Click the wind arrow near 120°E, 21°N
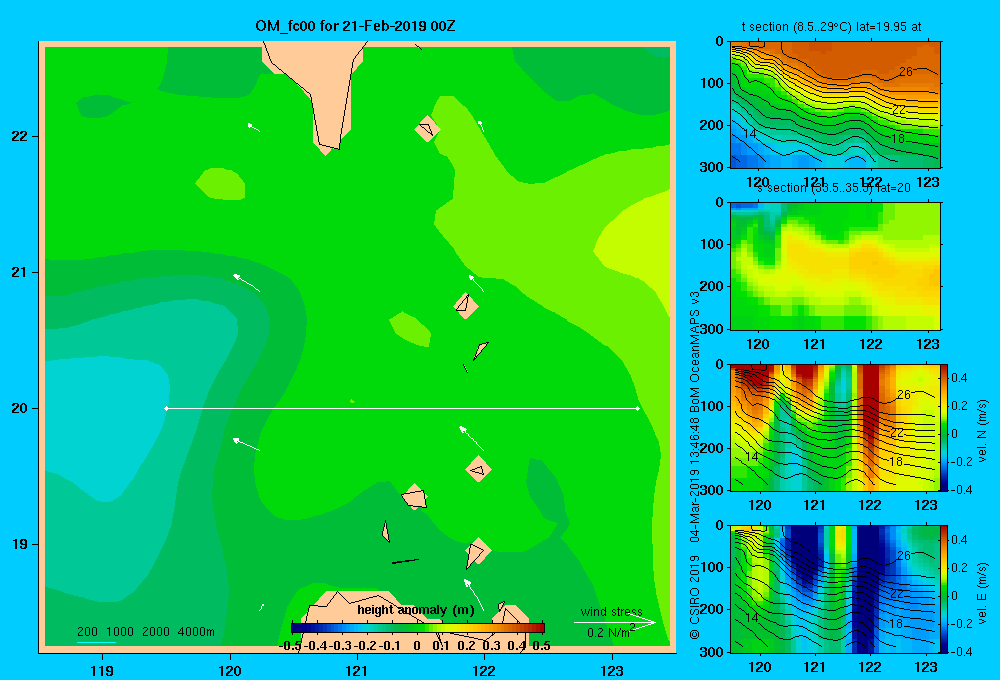This screenshot has height=680, width=1000. coord(246,283)
